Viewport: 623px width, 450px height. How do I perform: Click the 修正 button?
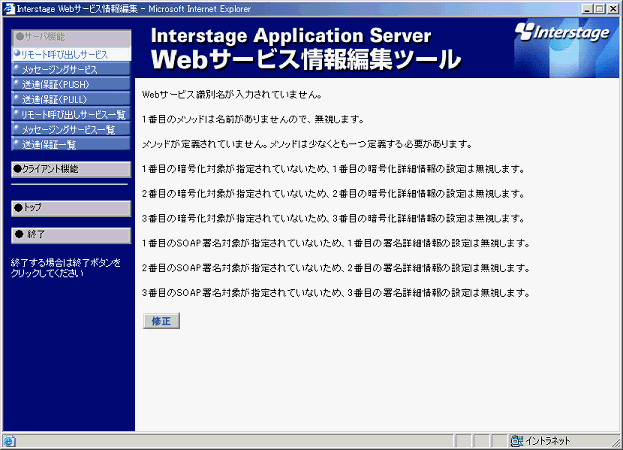[x=161, y=321]
